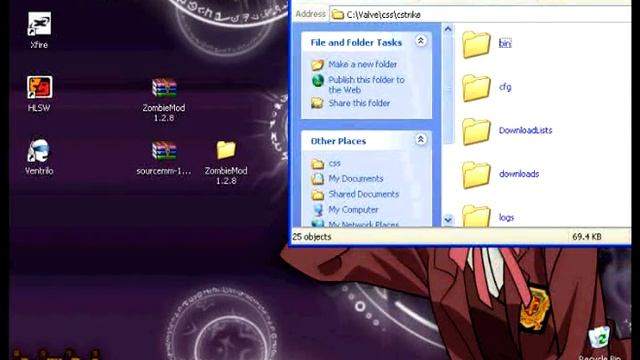Select the Ventrilo desktop icon
The height and width of the screenshot is (360, 640).
pos(39,150)
